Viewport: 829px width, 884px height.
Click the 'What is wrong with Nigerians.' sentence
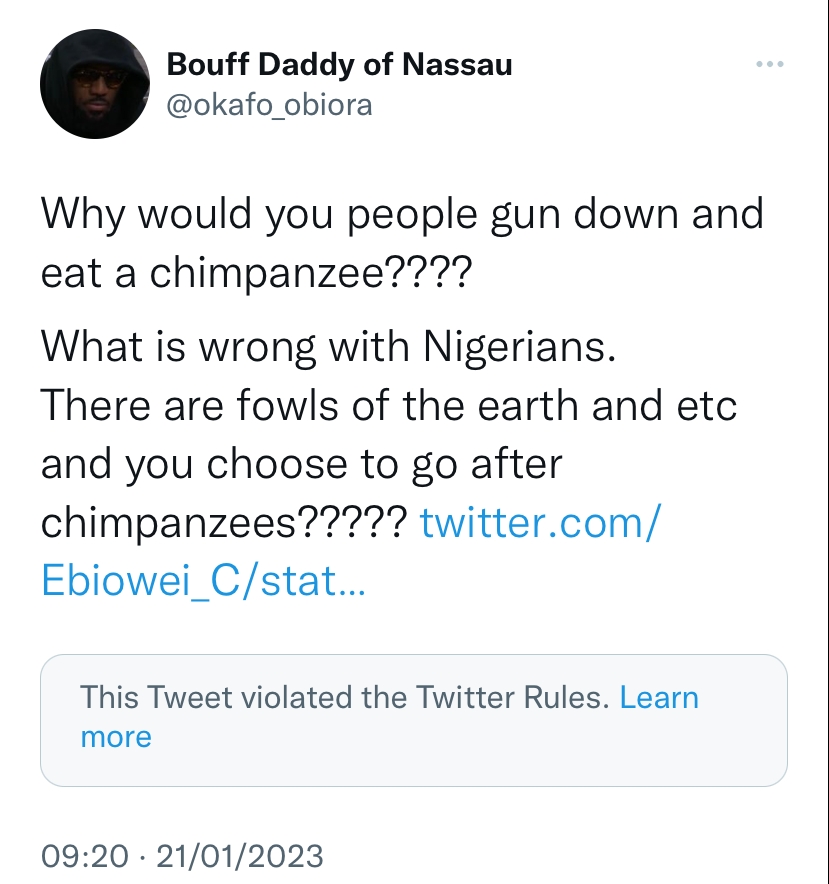(x=328, y=347)
